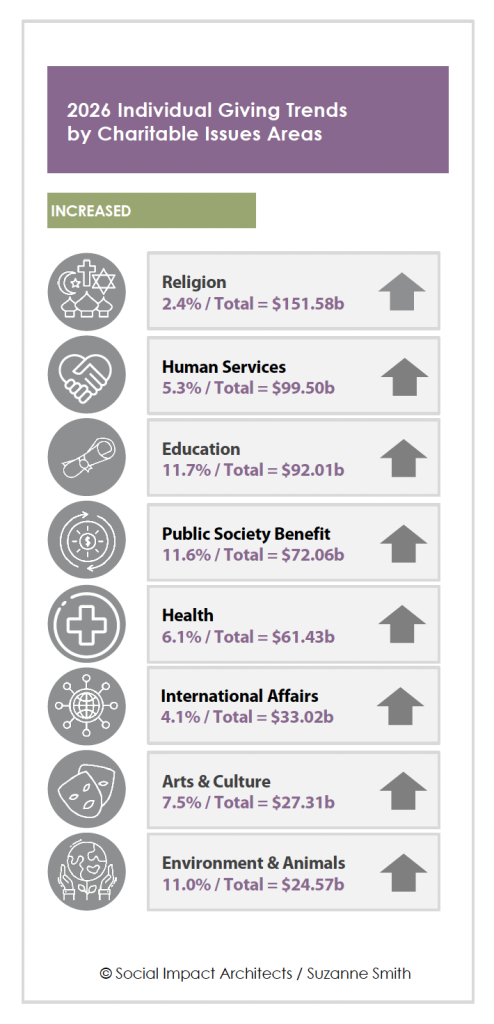
Task: Click the Education diploma scroll icon
Action: click(87, 457)
